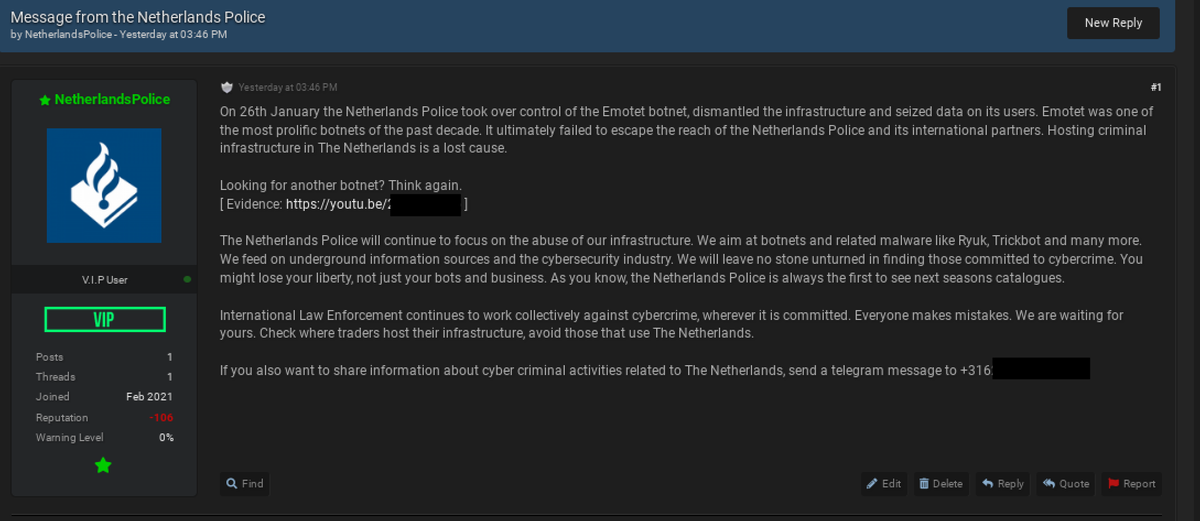
Task: Edit this post via pencil icon
Action: coord(883,484)
